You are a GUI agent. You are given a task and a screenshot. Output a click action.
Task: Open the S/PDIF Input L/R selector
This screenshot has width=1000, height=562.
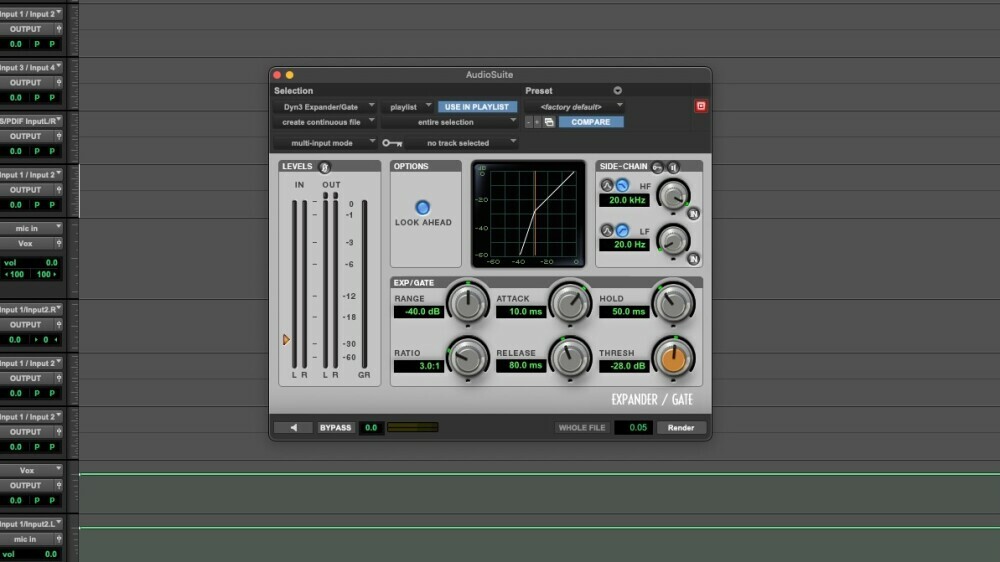[31, 121]
